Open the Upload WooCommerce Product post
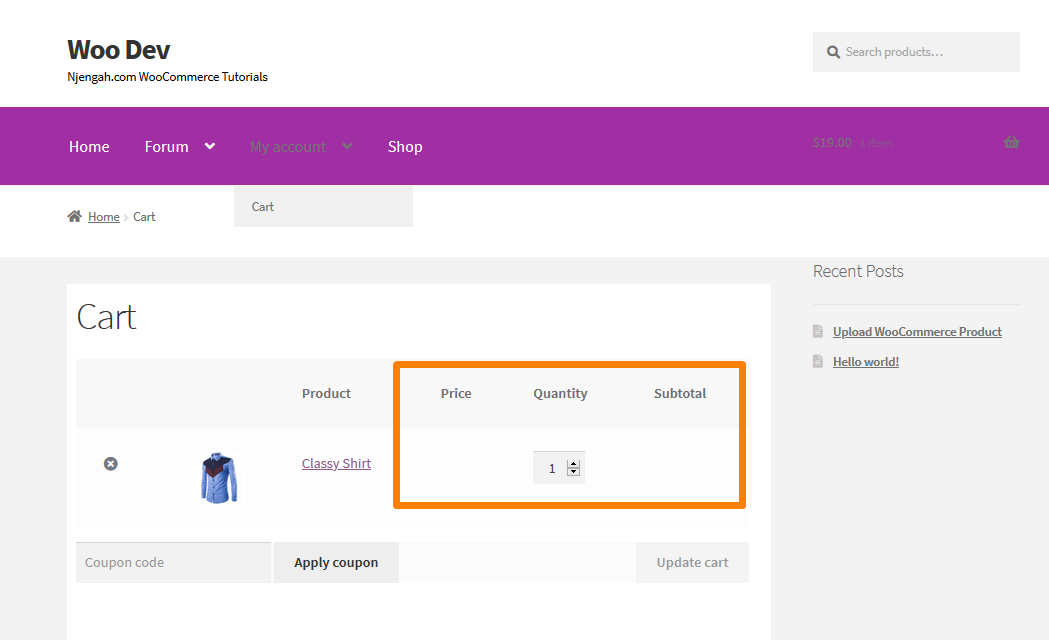Screen dimensions: 1049x640 [917, 332]
